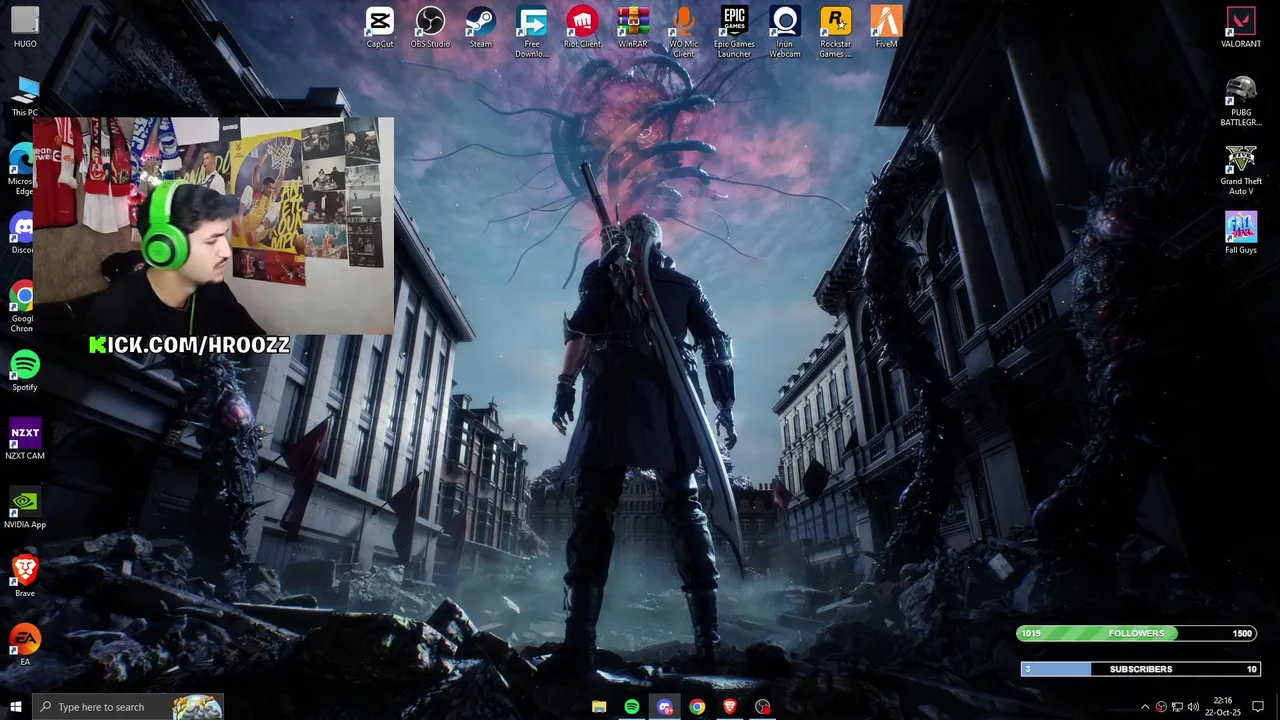Click the Type here to search box
1280x720 pixels.
coord(127,707)
